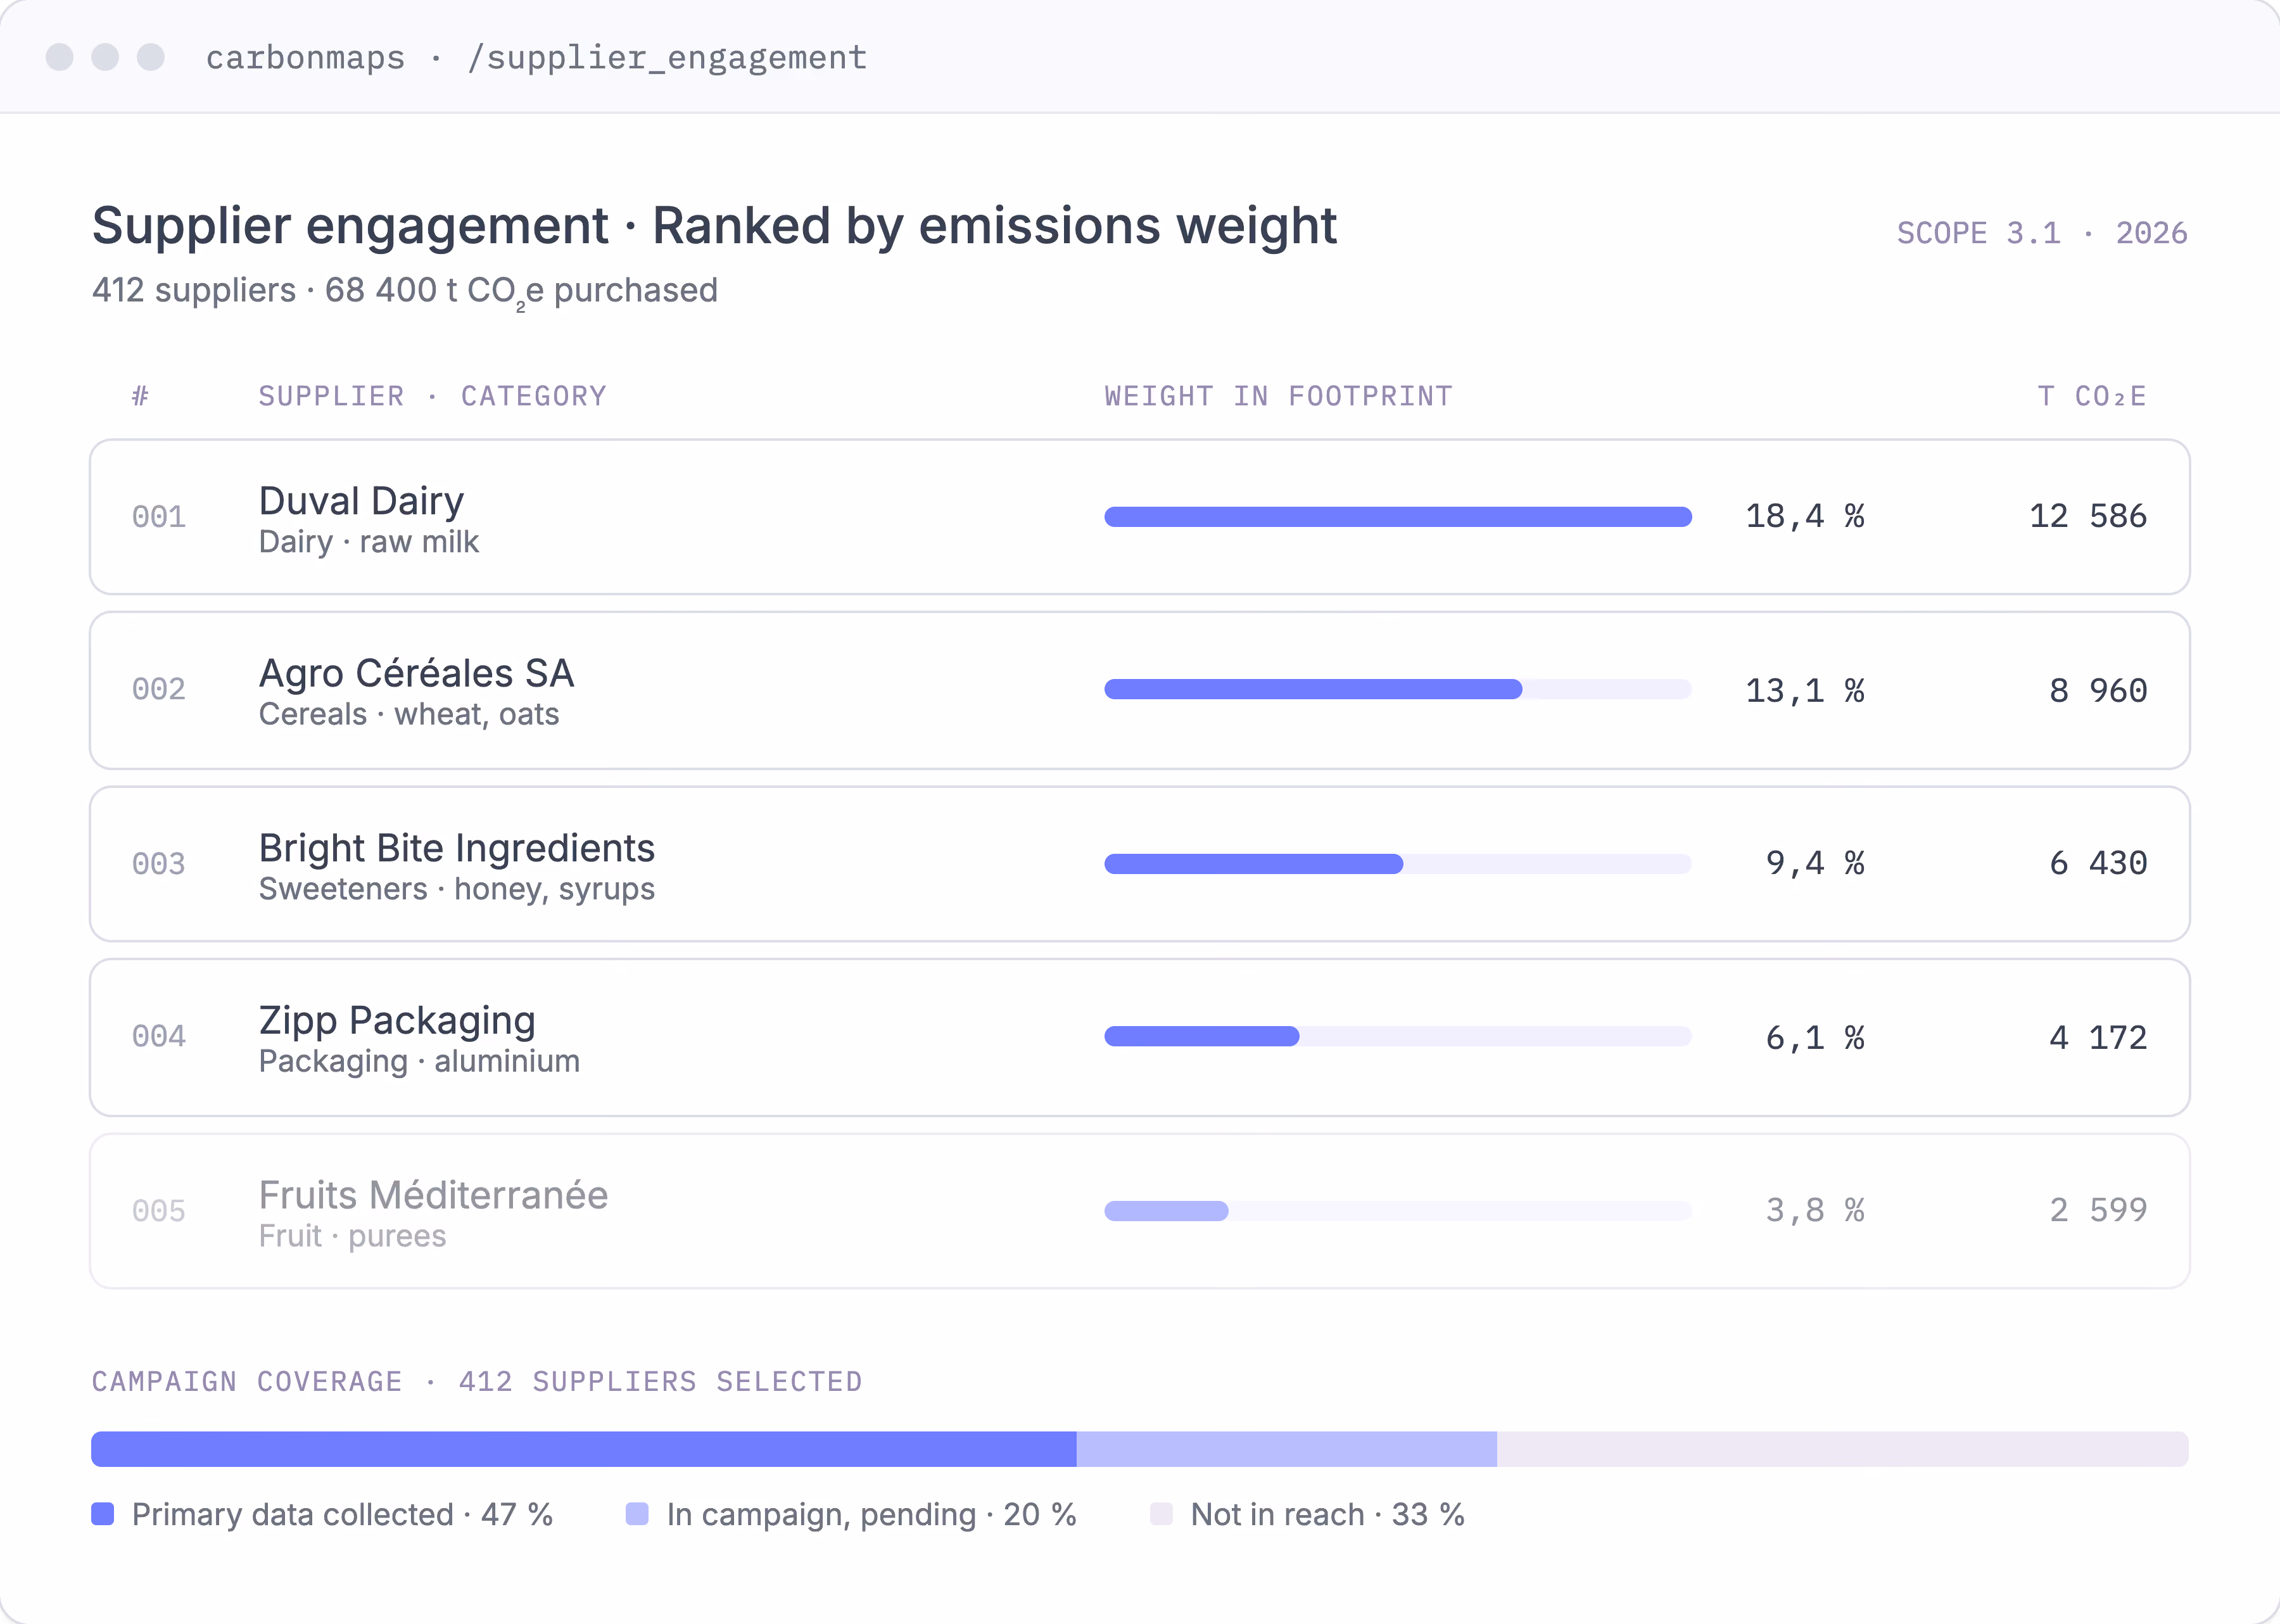Click the Not in reach legend swatch
Image resolution: width=2280 pixels, height=1624 pixels.
(1161, 1513)
